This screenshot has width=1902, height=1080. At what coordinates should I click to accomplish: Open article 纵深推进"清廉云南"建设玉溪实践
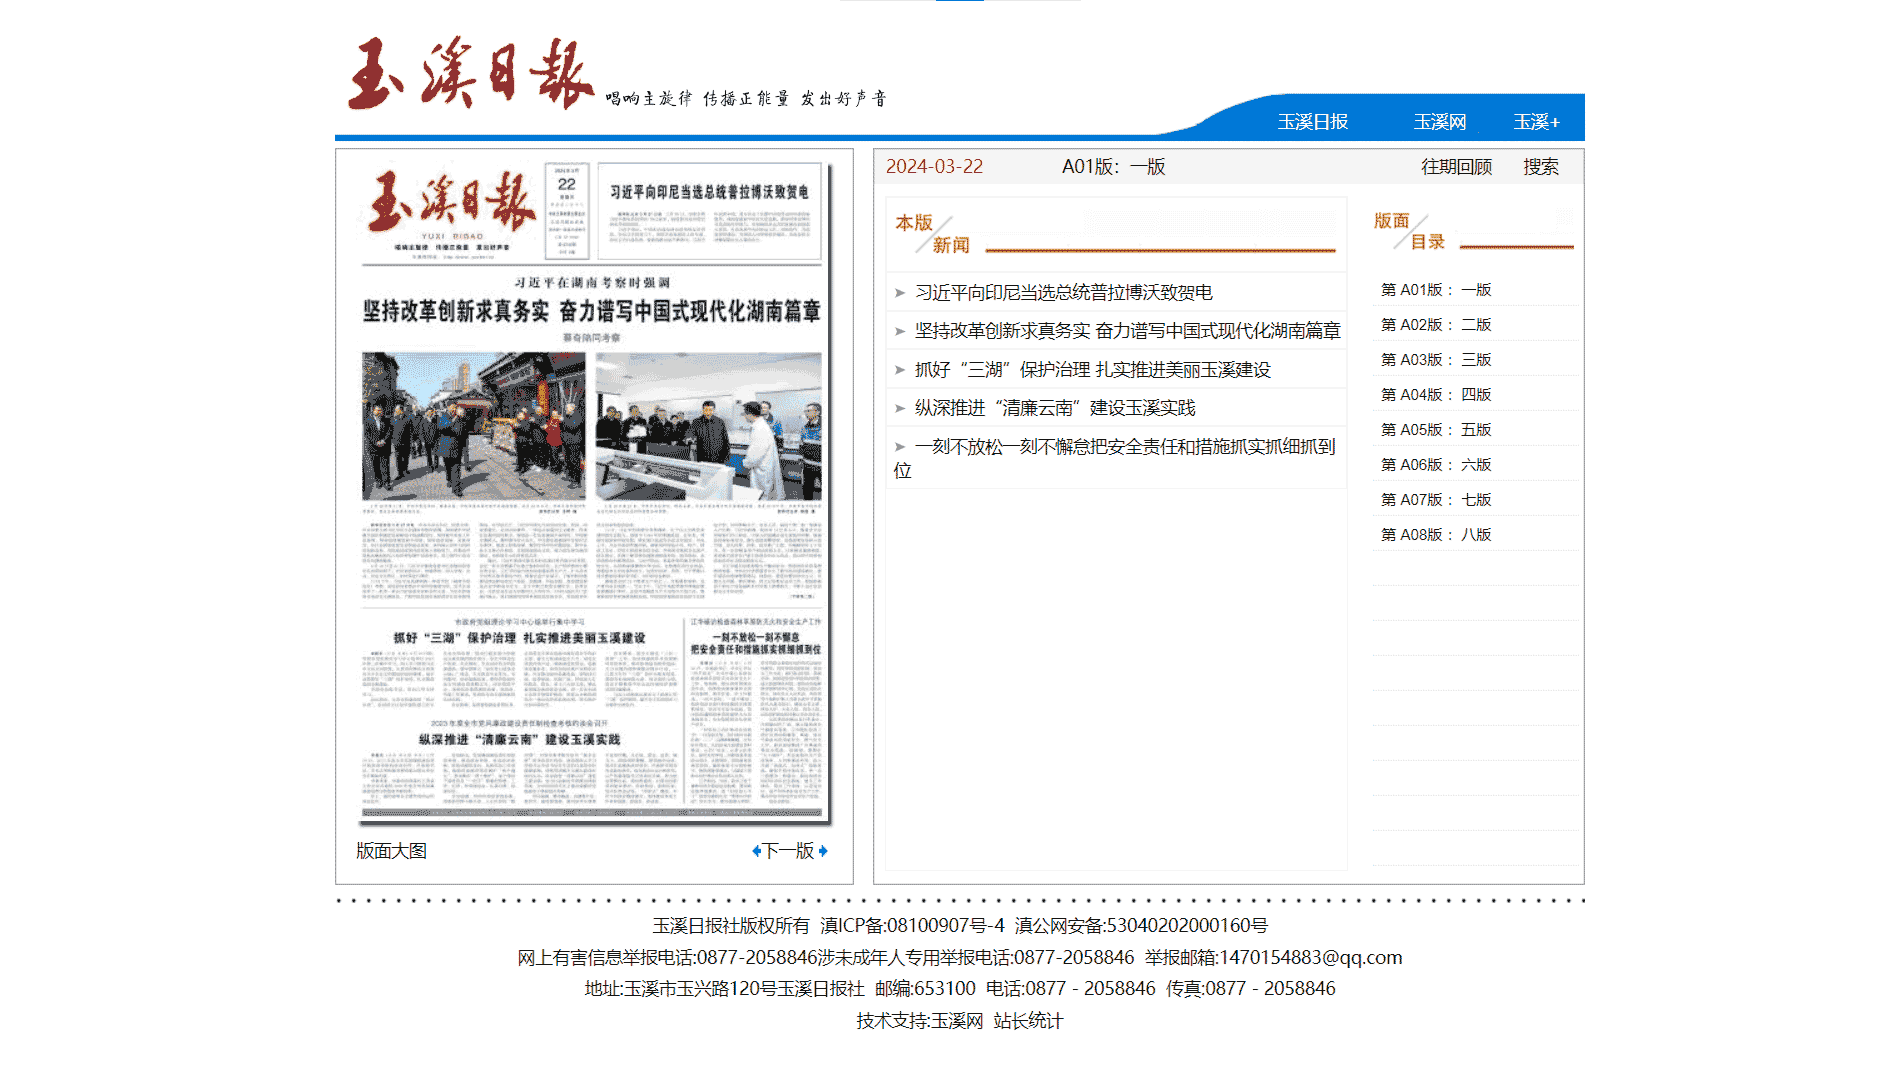(x=1055, y=408)
